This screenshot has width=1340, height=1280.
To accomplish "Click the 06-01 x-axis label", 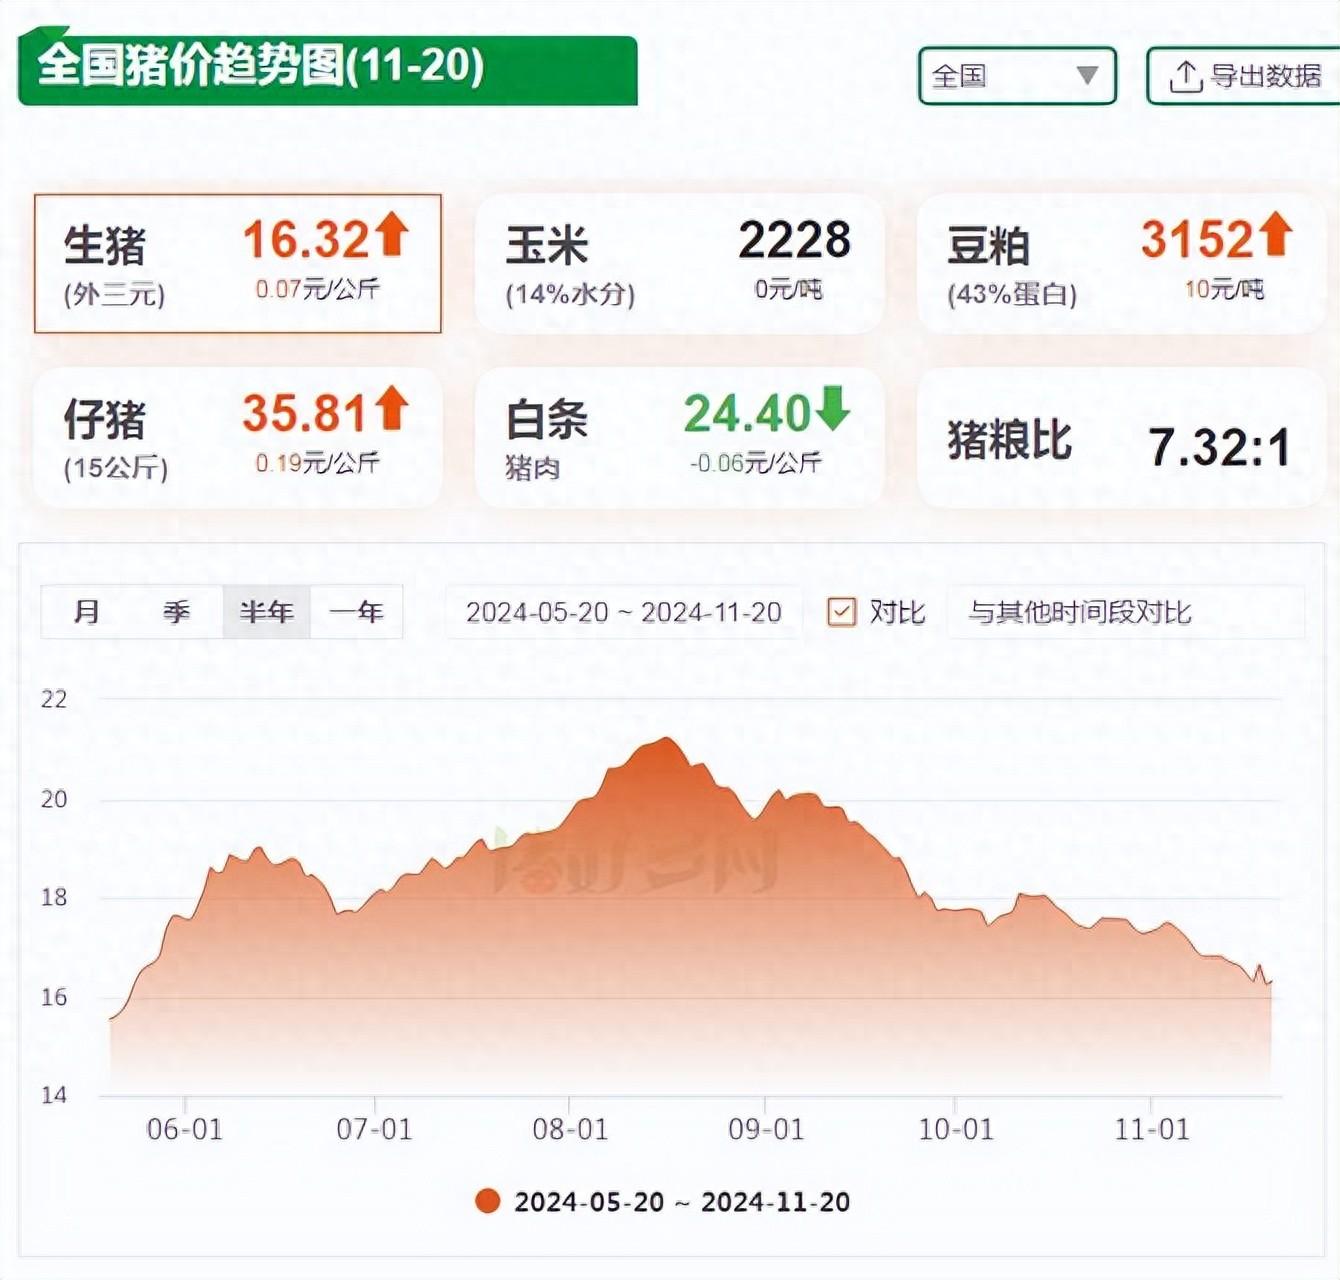I will tap(184, 1130).
